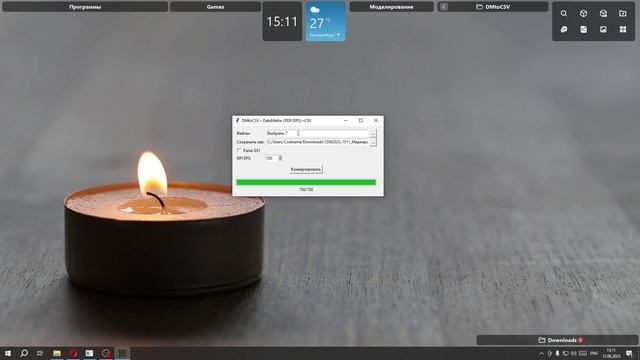Image resolution: width=640 pixels, height=360 pixels.
Task: Click the four-squares grid icon in top-right panel
Action: pyautogui.click(x=623, y=29)
